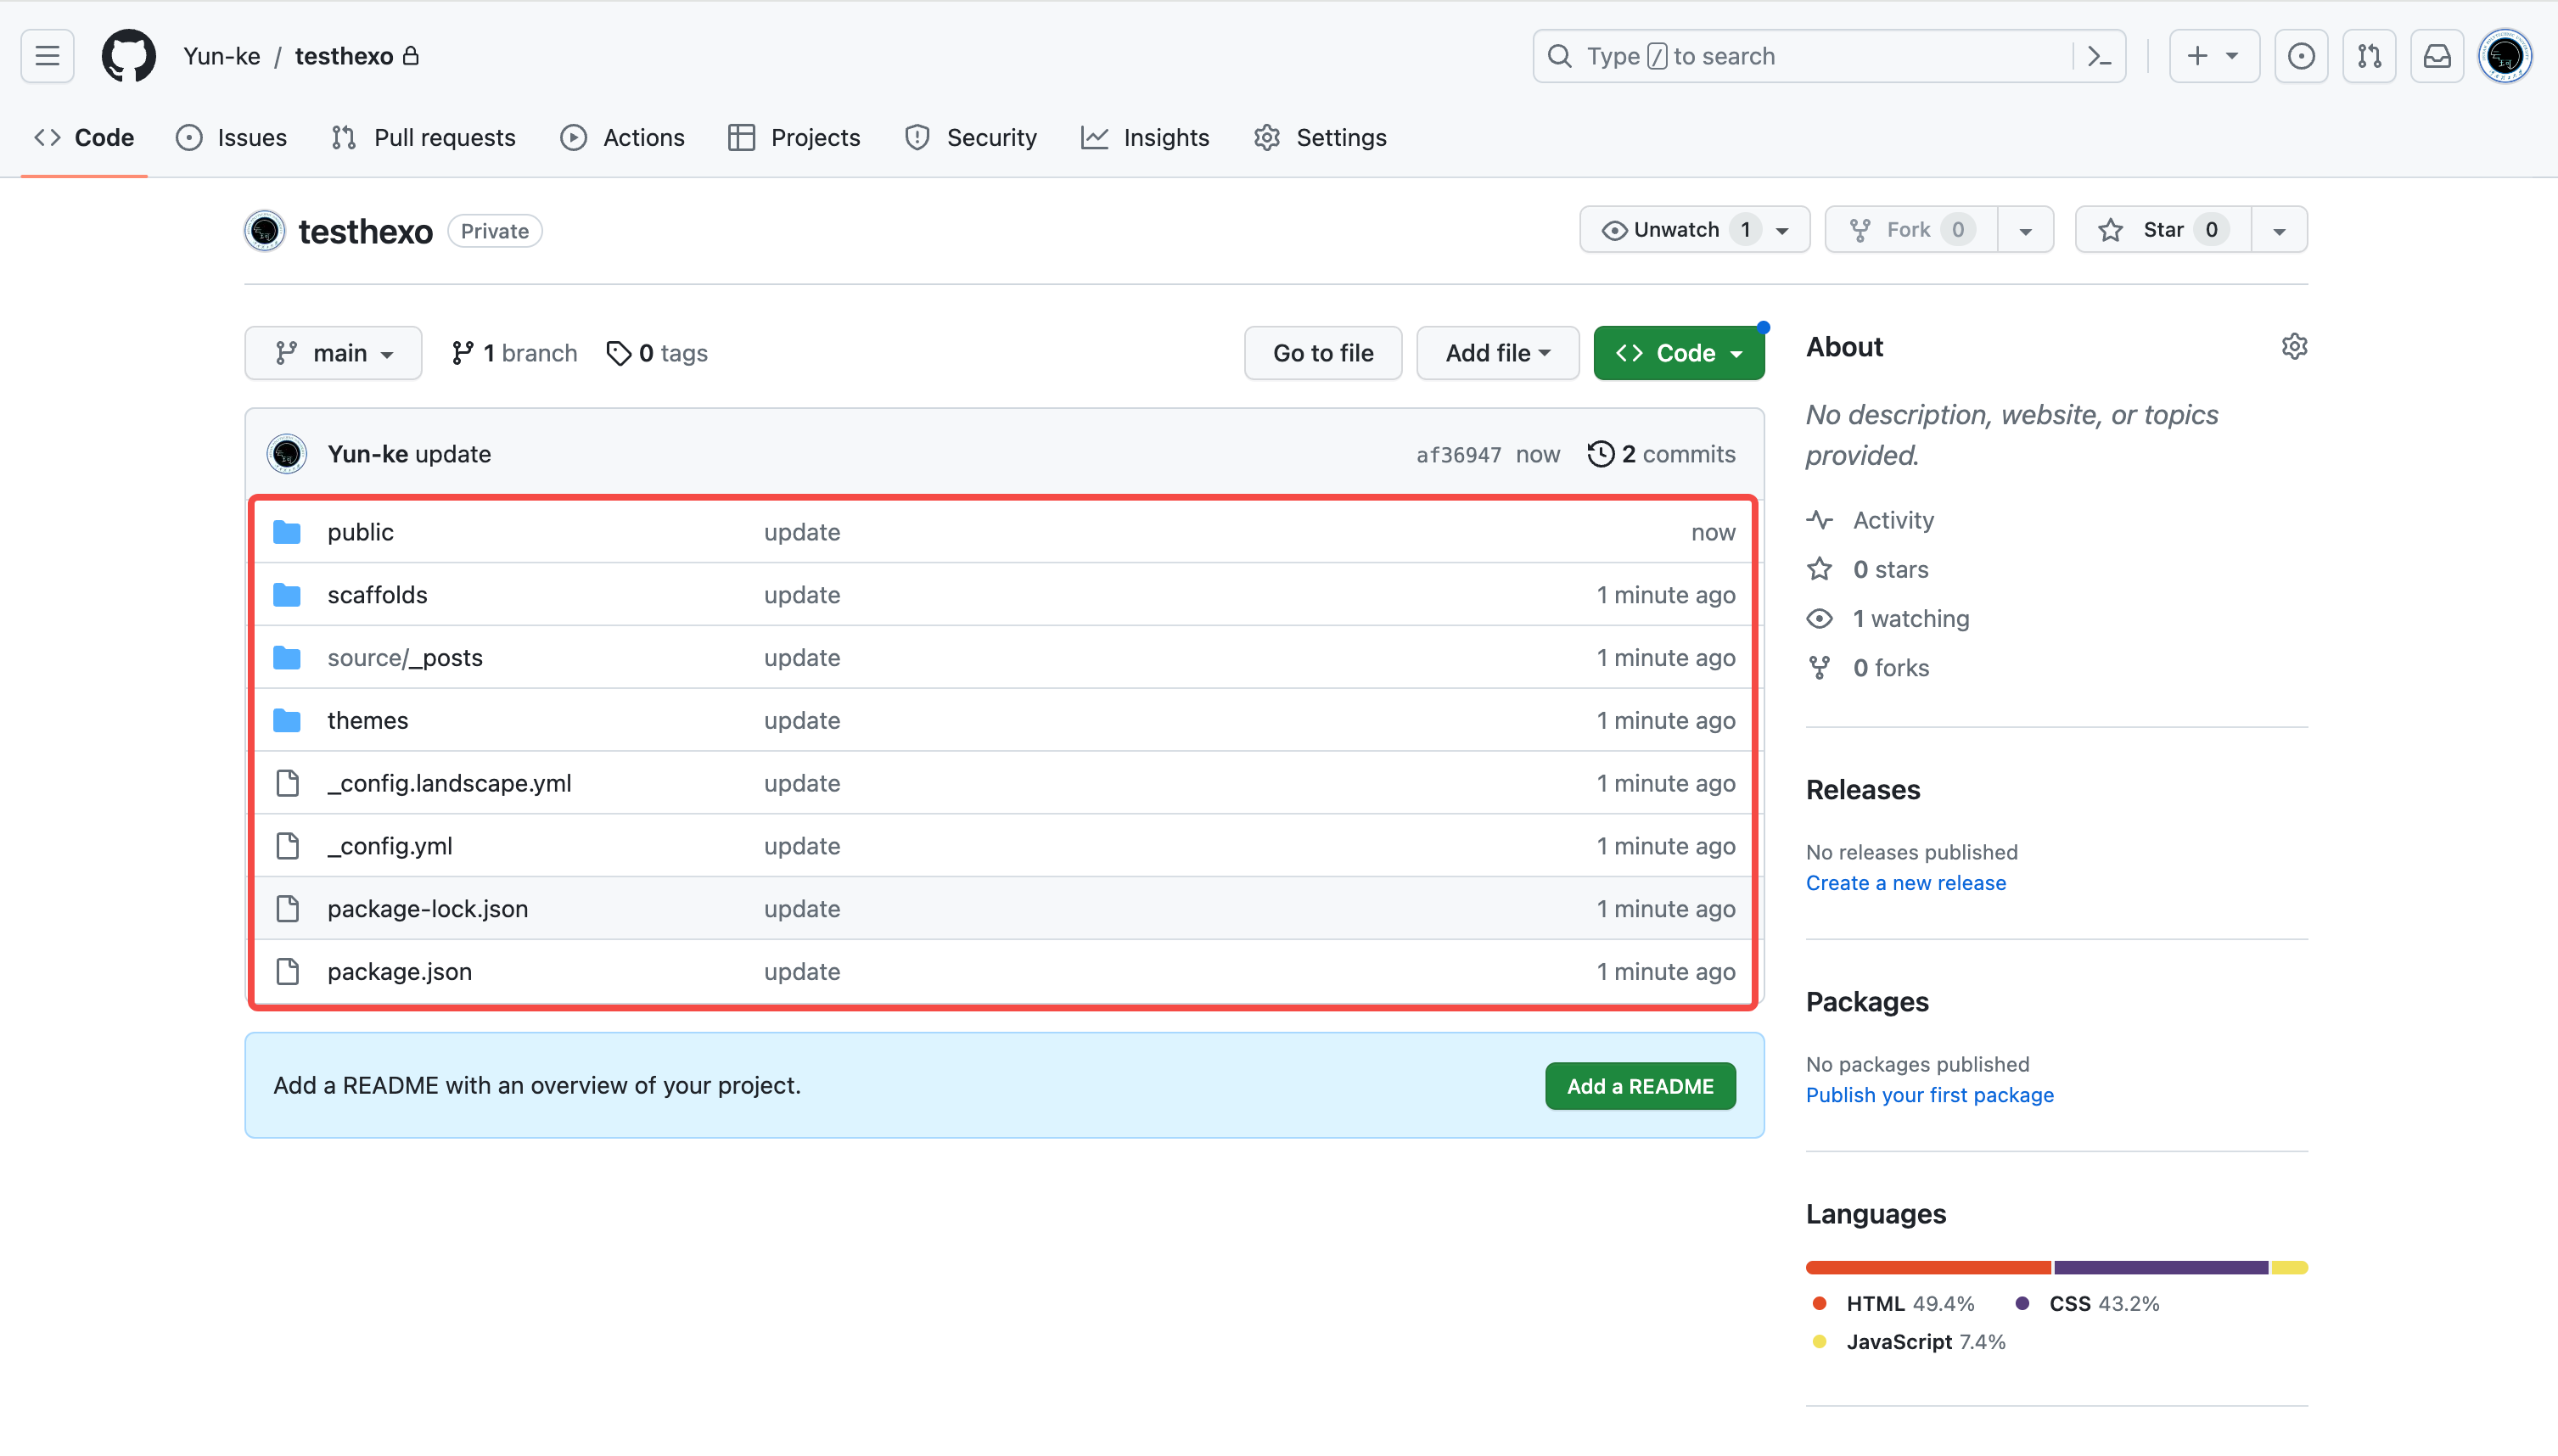Open the issues icon in the header
The width and height of the screenshot is (2558, 1456).
(2301, 56)
